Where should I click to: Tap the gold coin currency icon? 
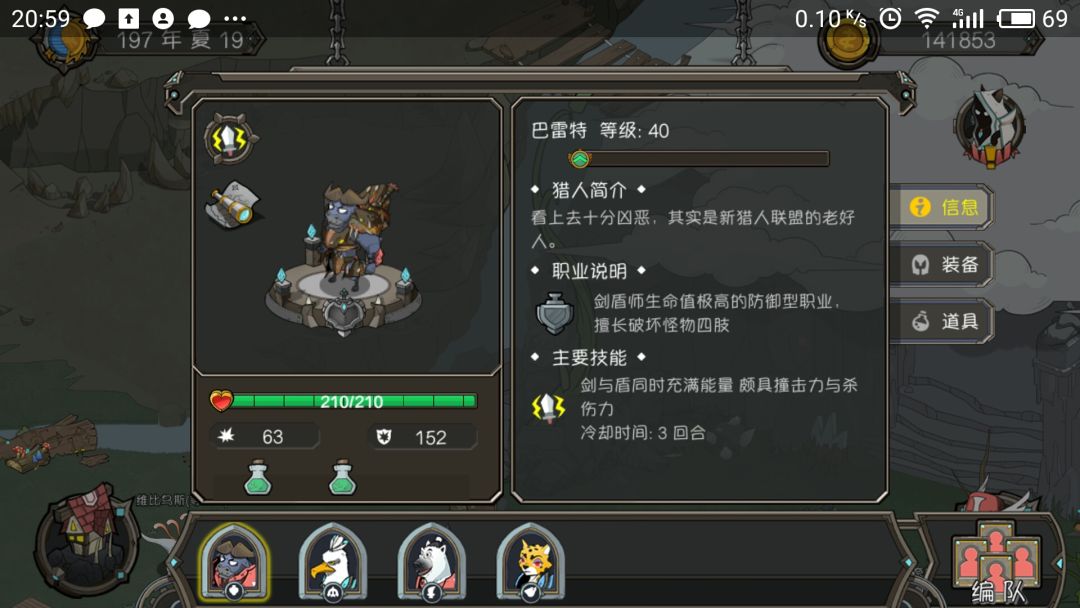848,43
